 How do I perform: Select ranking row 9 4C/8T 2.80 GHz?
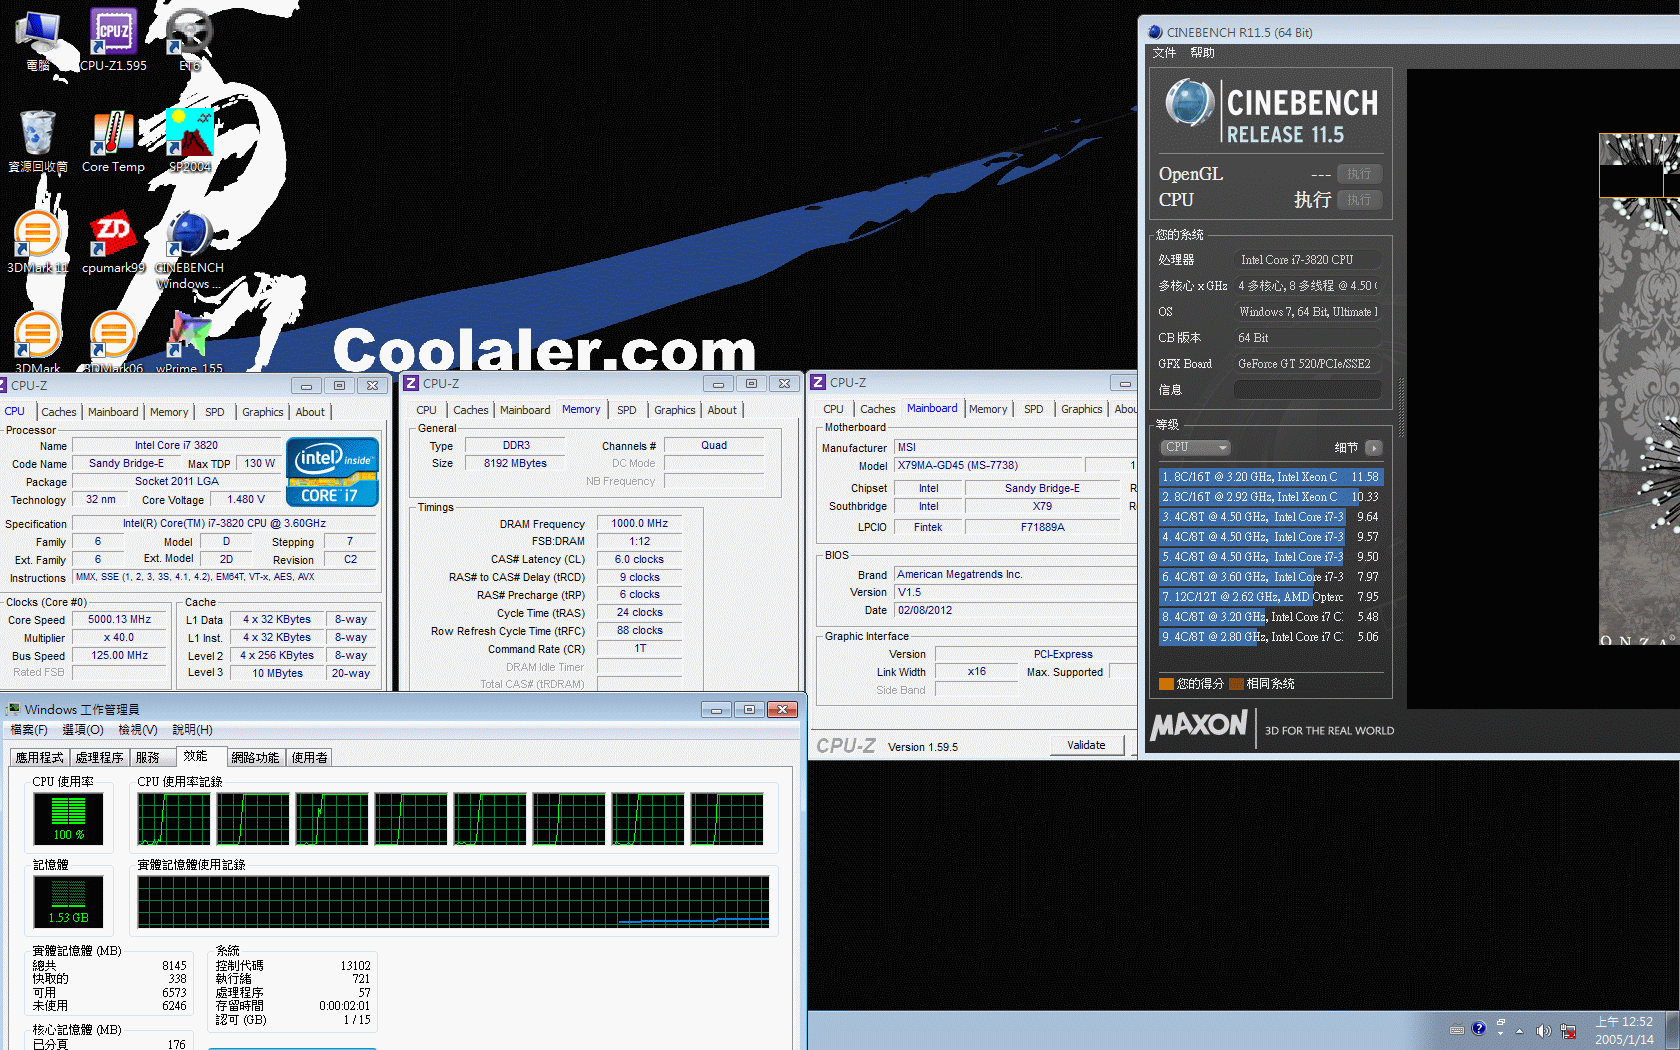(1270, 637)
